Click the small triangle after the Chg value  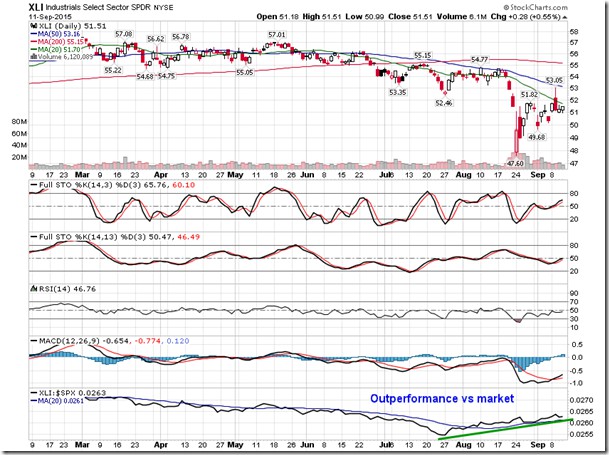pyautogui.click(x=564, y=17)
